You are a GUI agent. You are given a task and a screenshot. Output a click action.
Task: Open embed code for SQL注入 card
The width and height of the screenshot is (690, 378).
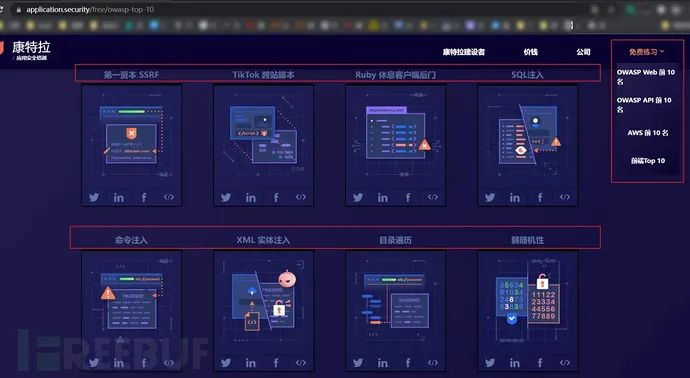(565, 197)
